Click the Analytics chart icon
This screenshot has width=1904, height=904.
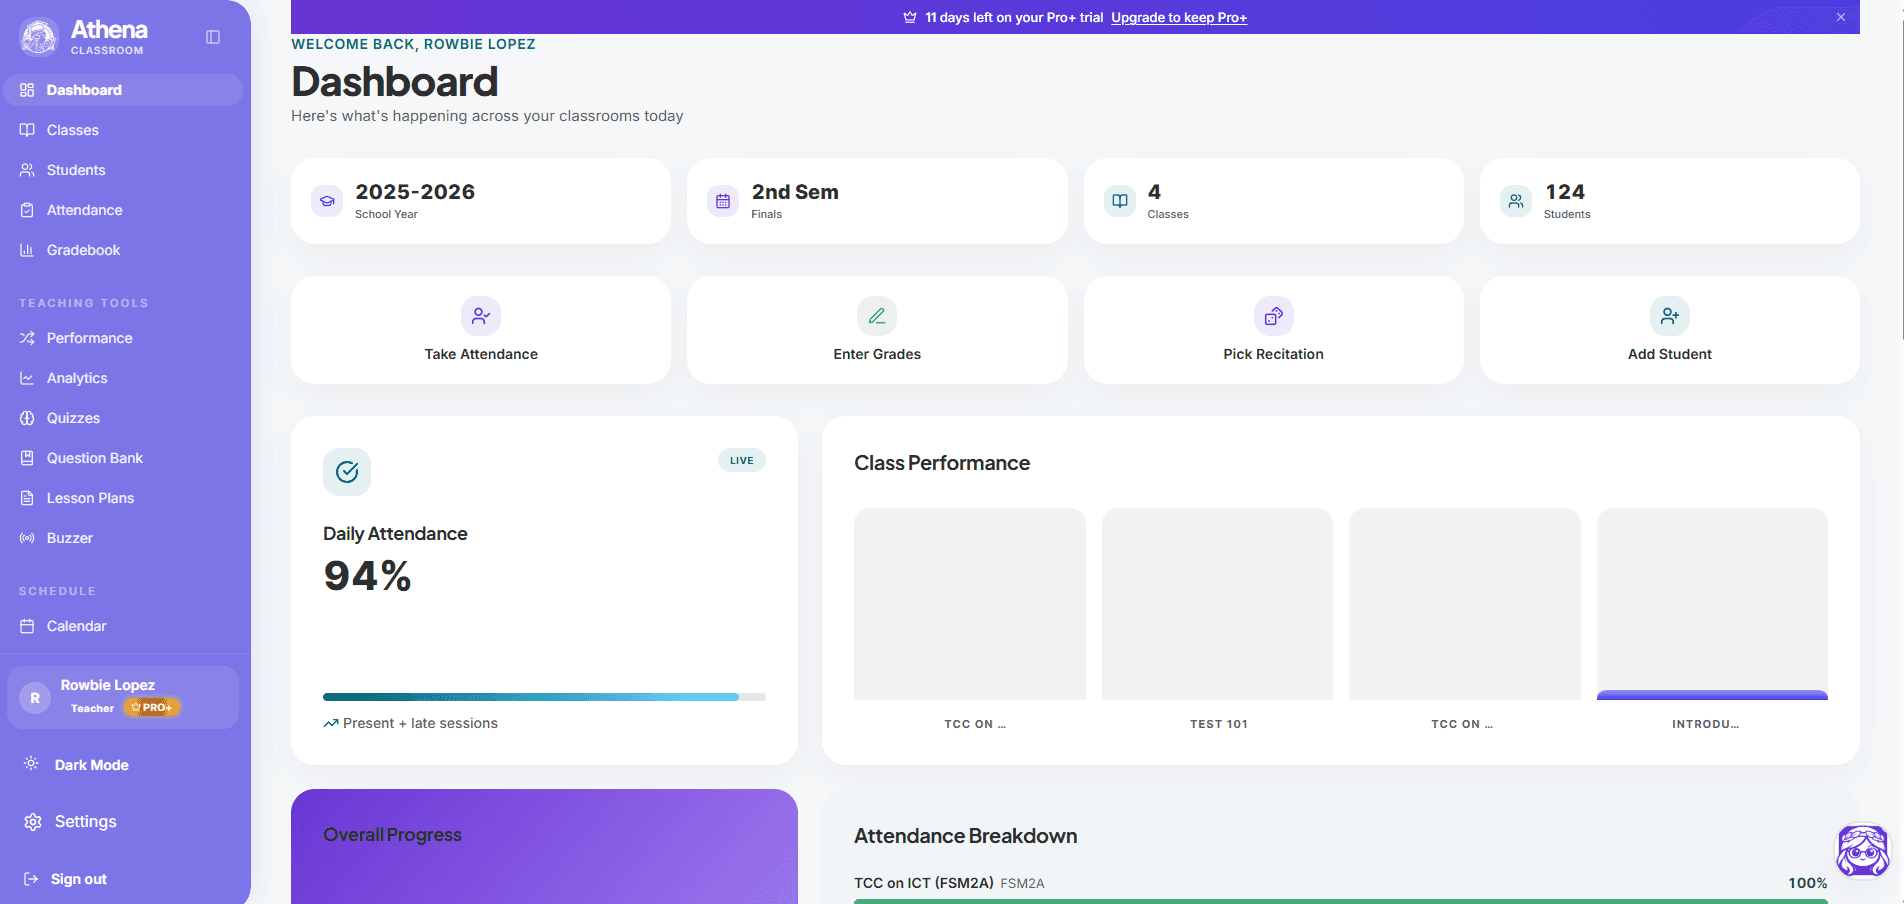tap(27, 378)
